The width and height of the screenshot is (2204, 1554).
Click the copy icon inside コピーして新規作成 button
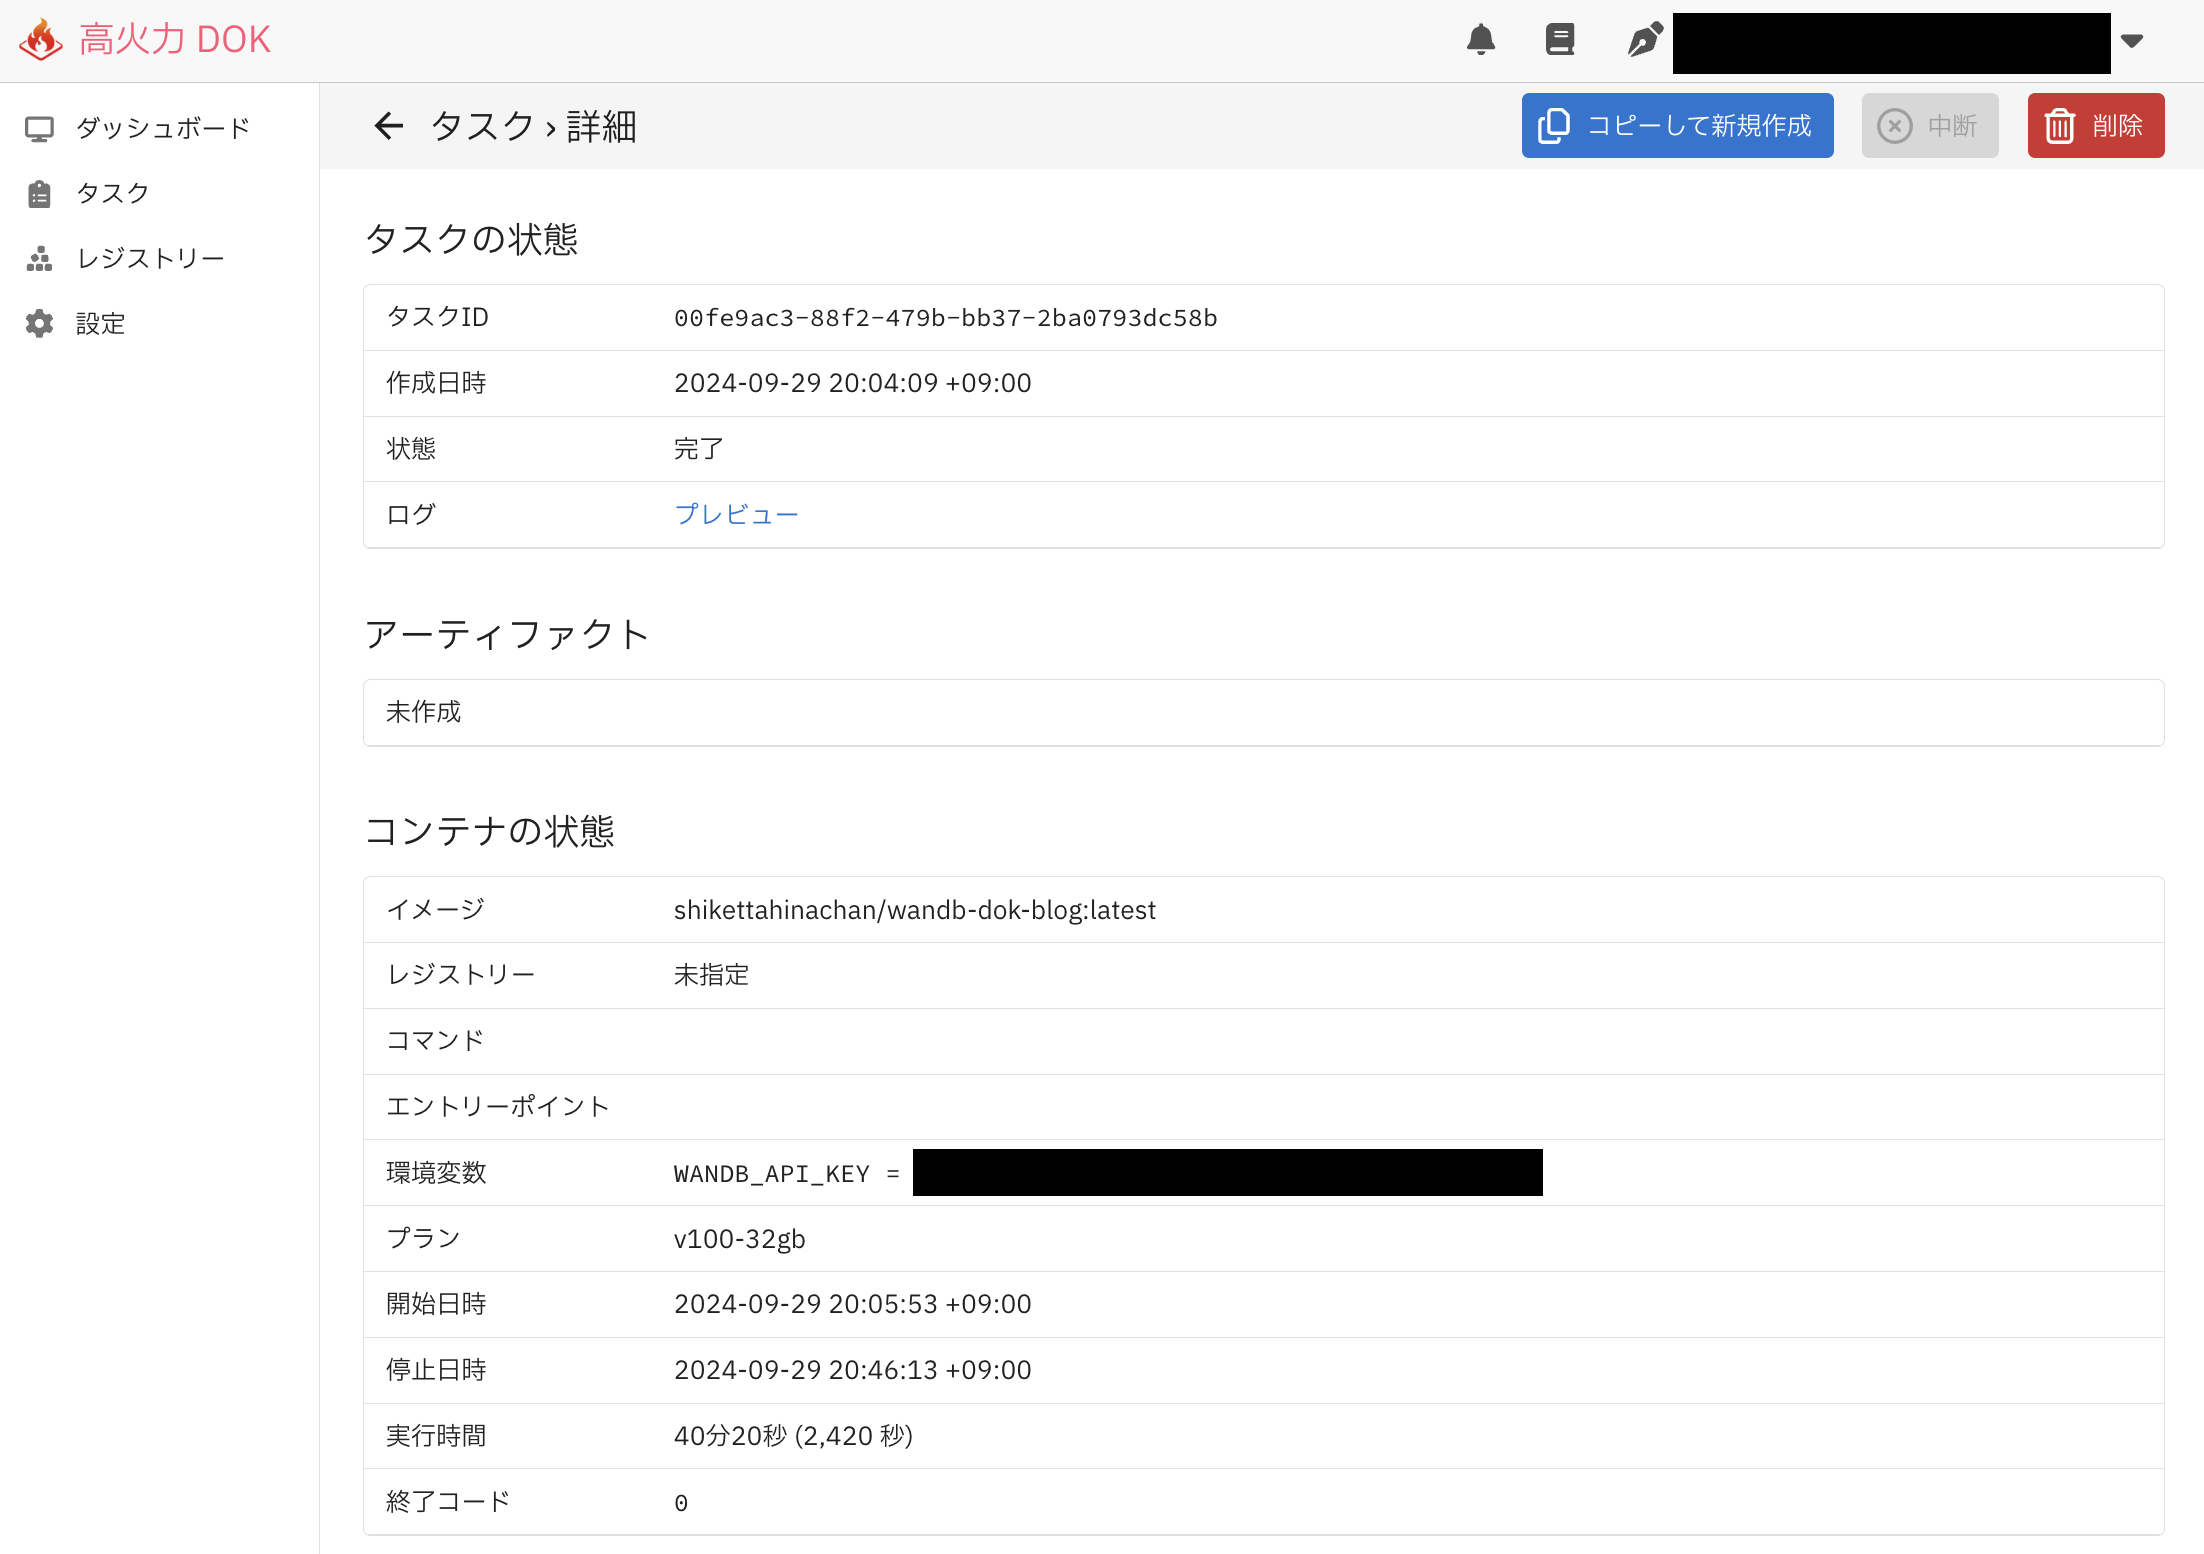click(1554, 125)
